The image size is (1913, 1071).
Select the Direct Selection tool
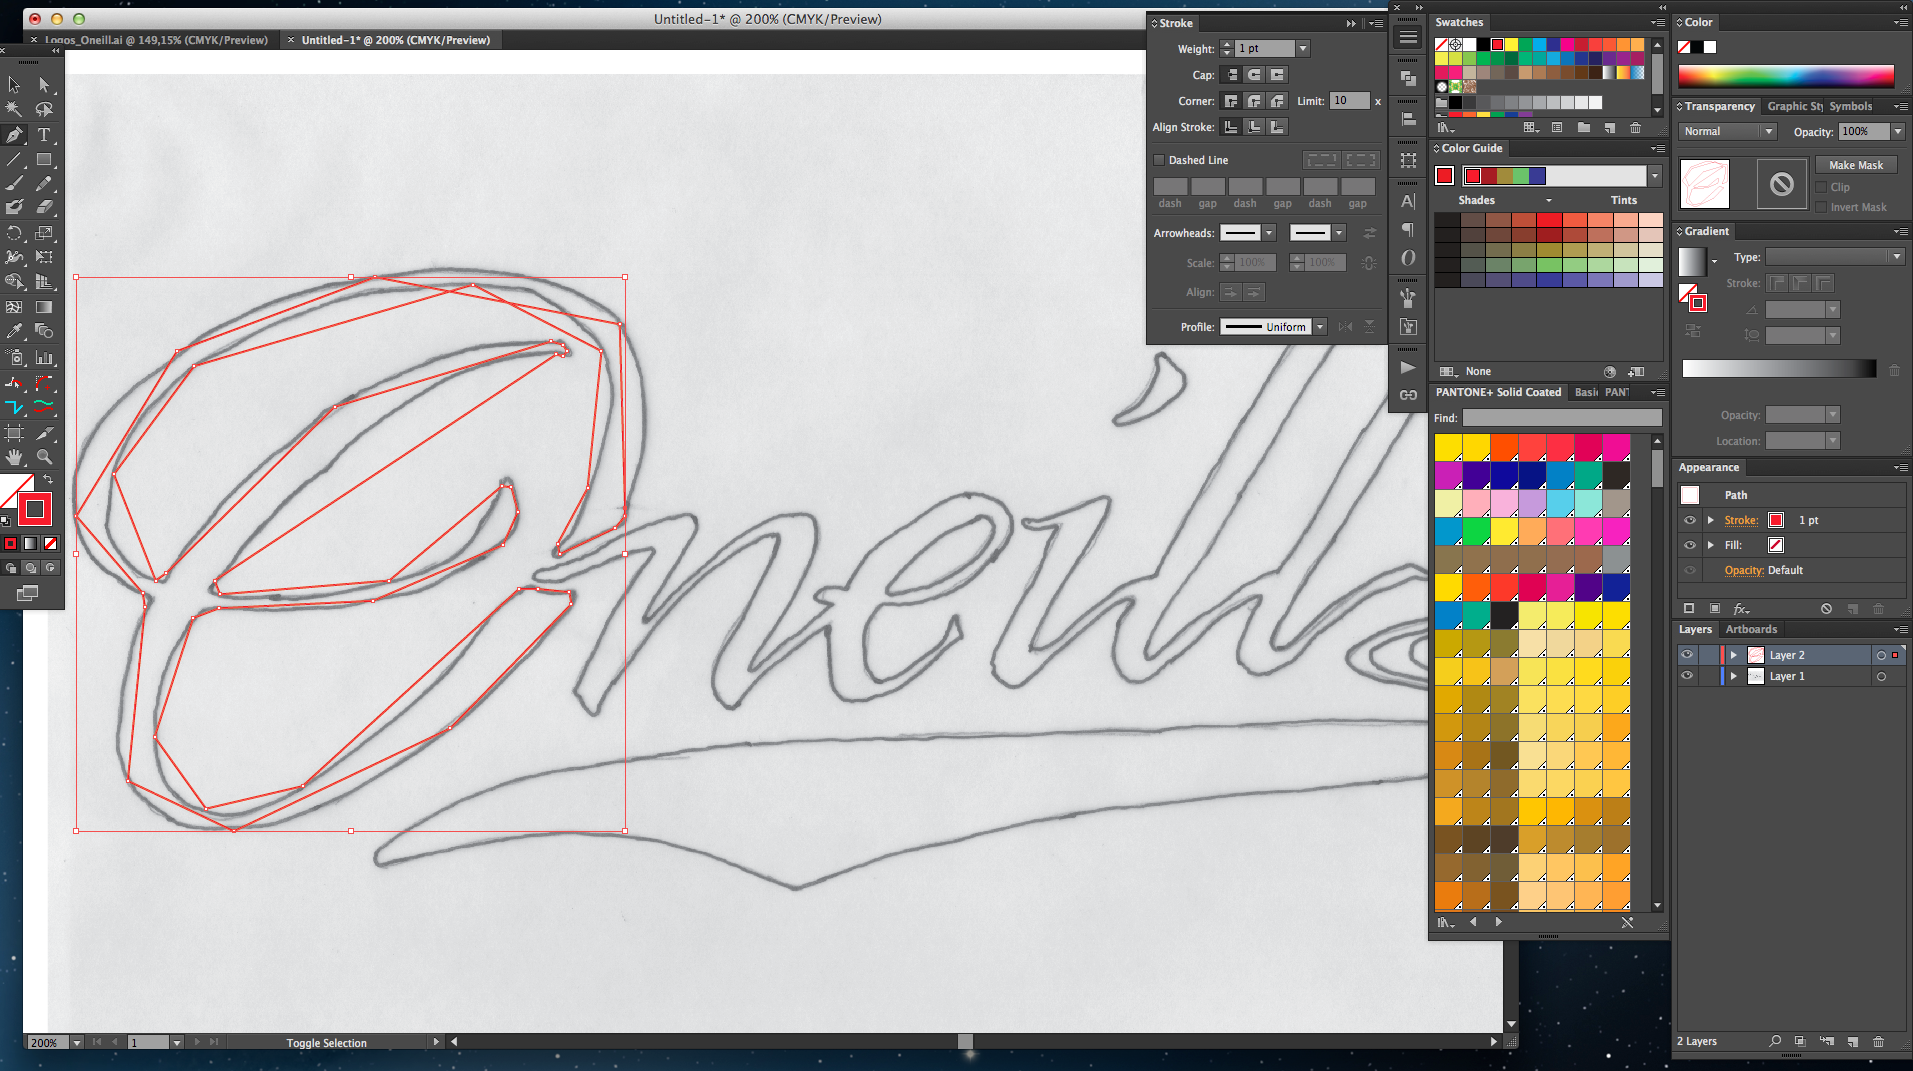click(x=44, y=85)
